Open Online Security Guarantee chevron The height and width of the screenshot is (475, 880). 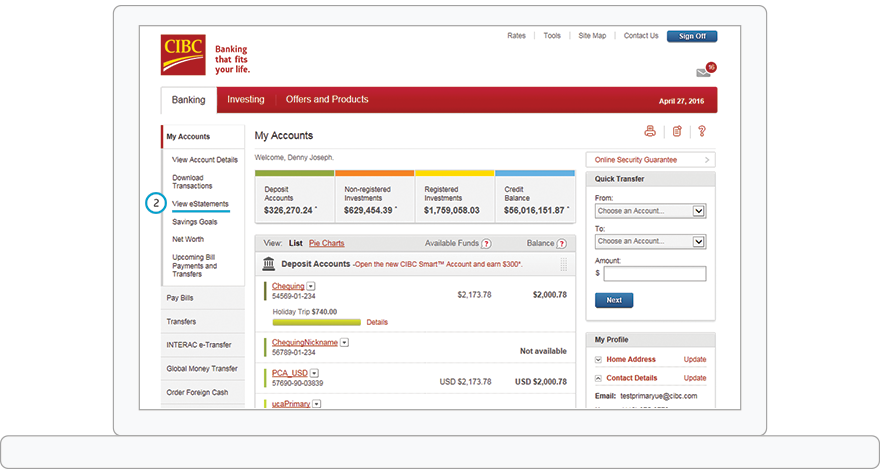(707, 160)
